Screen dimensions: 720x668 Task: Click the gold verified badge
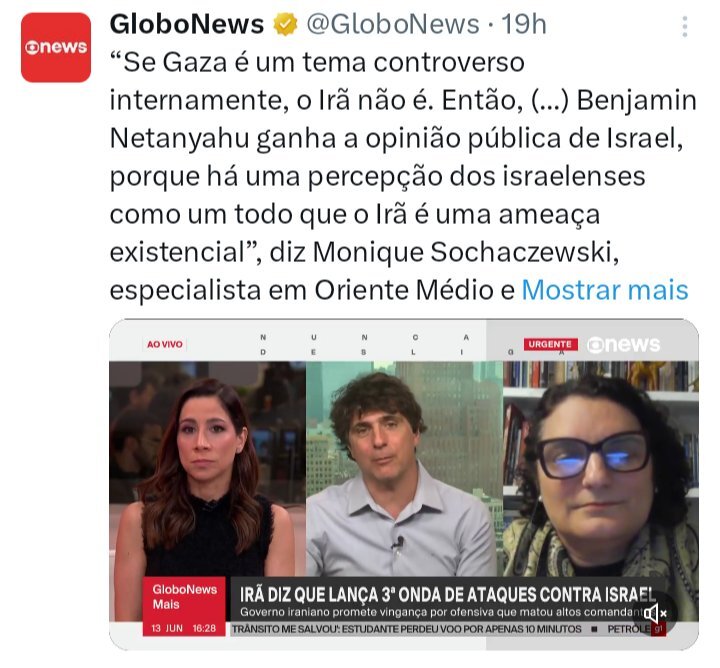285,24
